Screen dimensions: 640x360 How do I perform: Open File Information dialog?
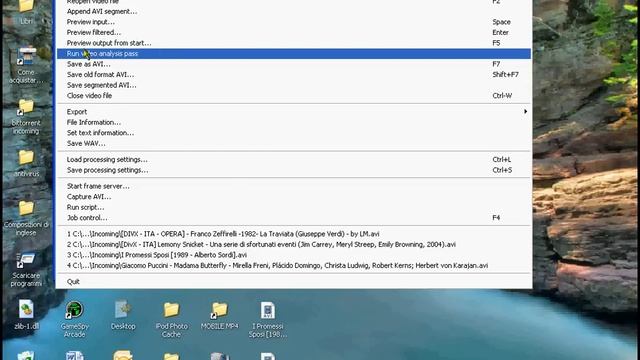click(x=294, y=122)
